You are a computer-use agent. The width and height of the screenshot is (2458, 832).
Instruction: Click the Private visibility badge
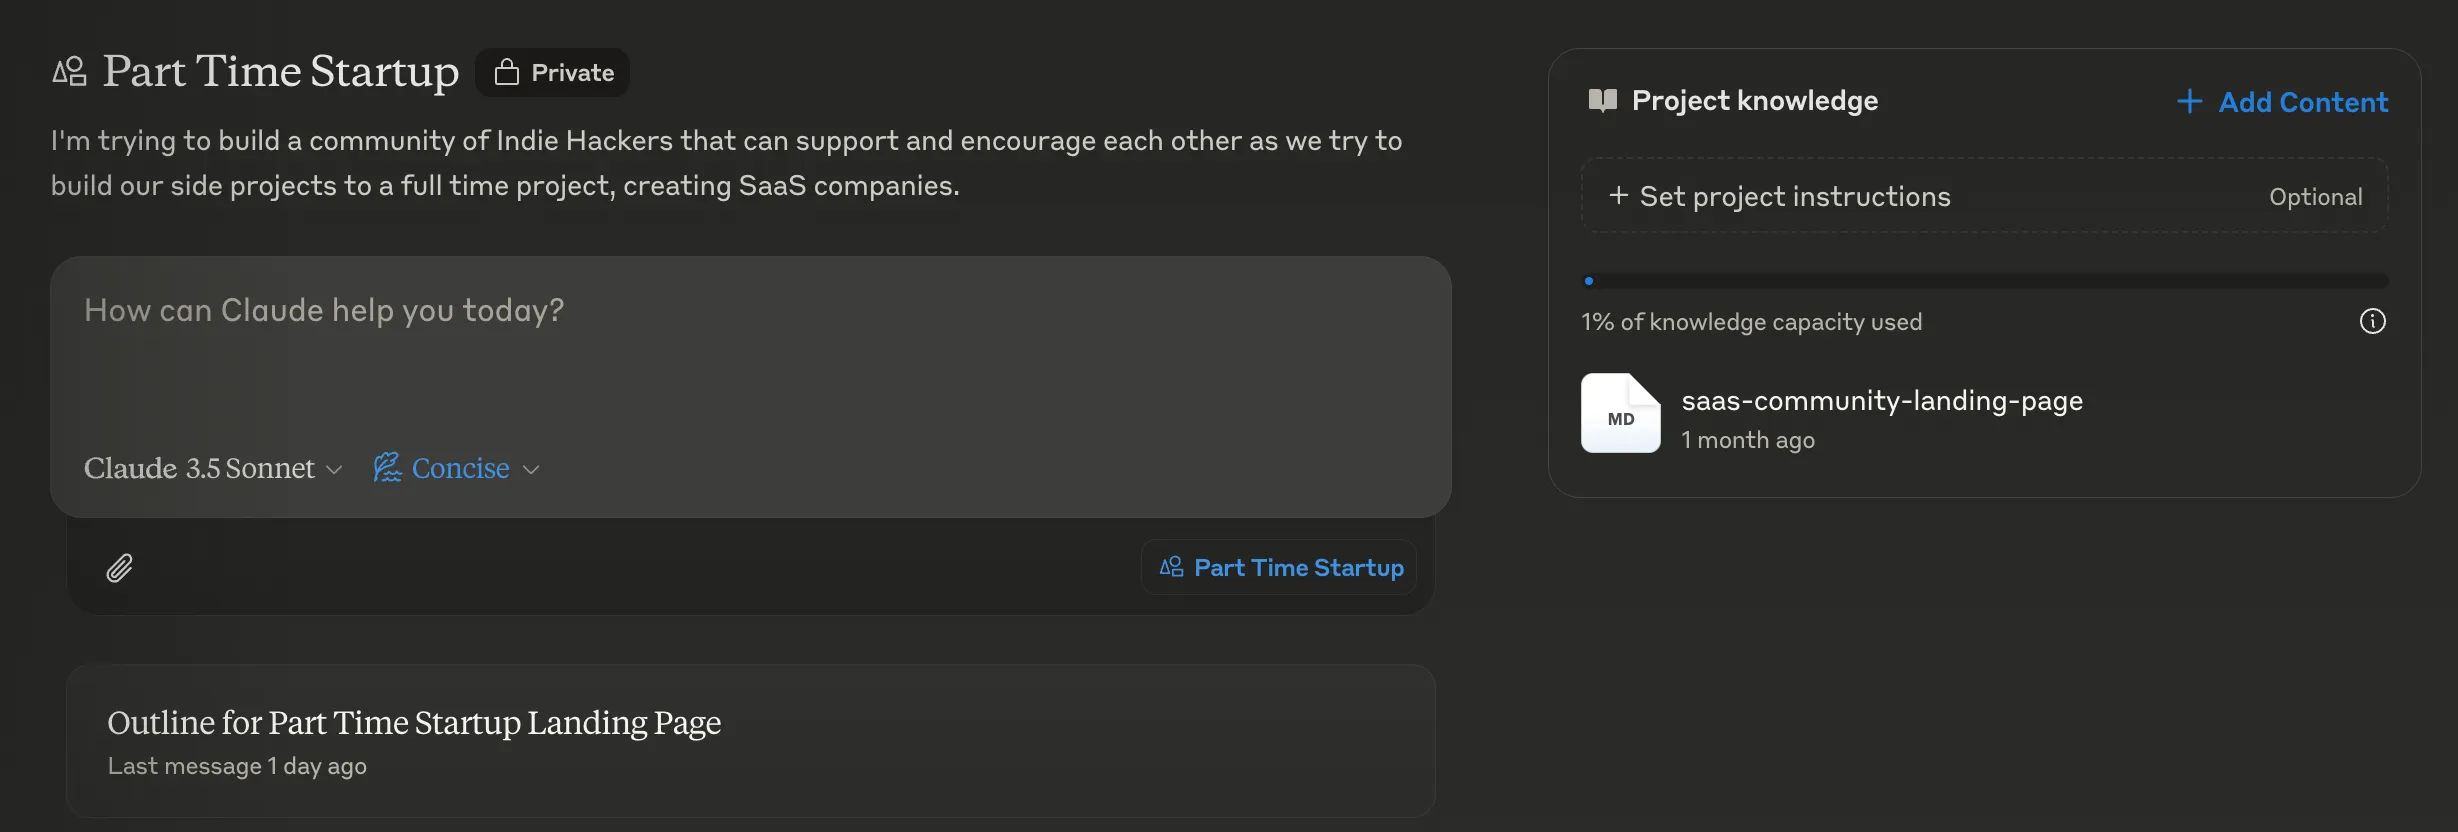pos(552,72)
